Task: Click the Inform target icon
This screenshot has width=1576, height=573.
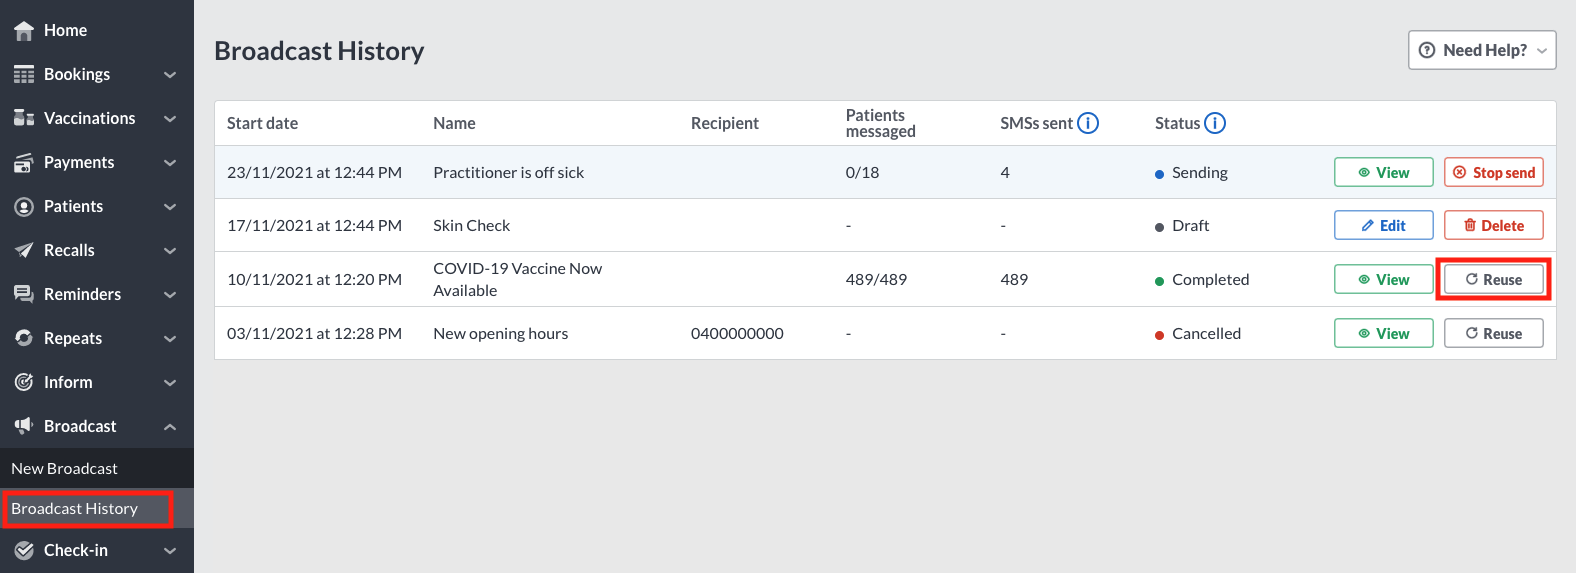Action: tap(24, 382)
